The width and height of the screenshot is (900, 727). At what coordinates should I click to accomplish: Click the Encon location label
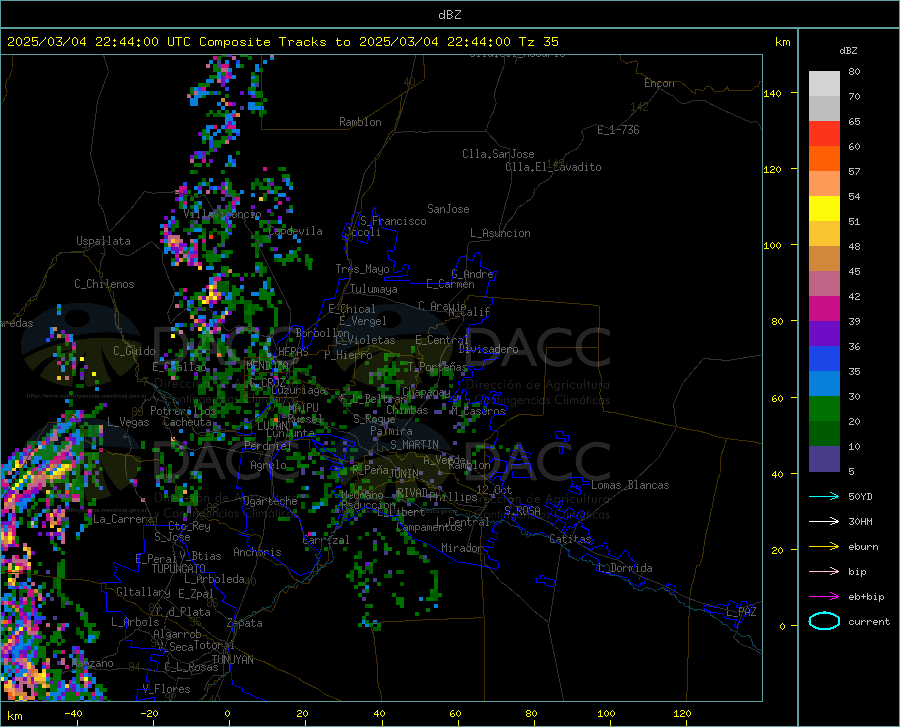659,83
